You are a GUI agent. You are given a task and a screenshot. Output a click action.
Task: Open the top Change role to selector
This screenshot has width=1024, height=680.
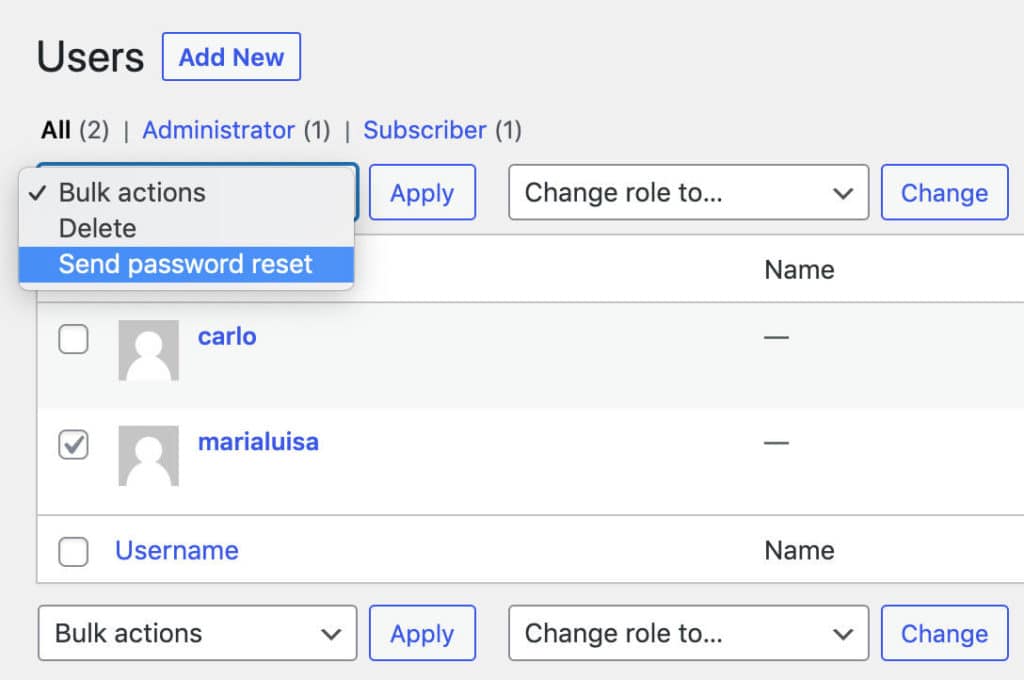[x=688, y=192]
